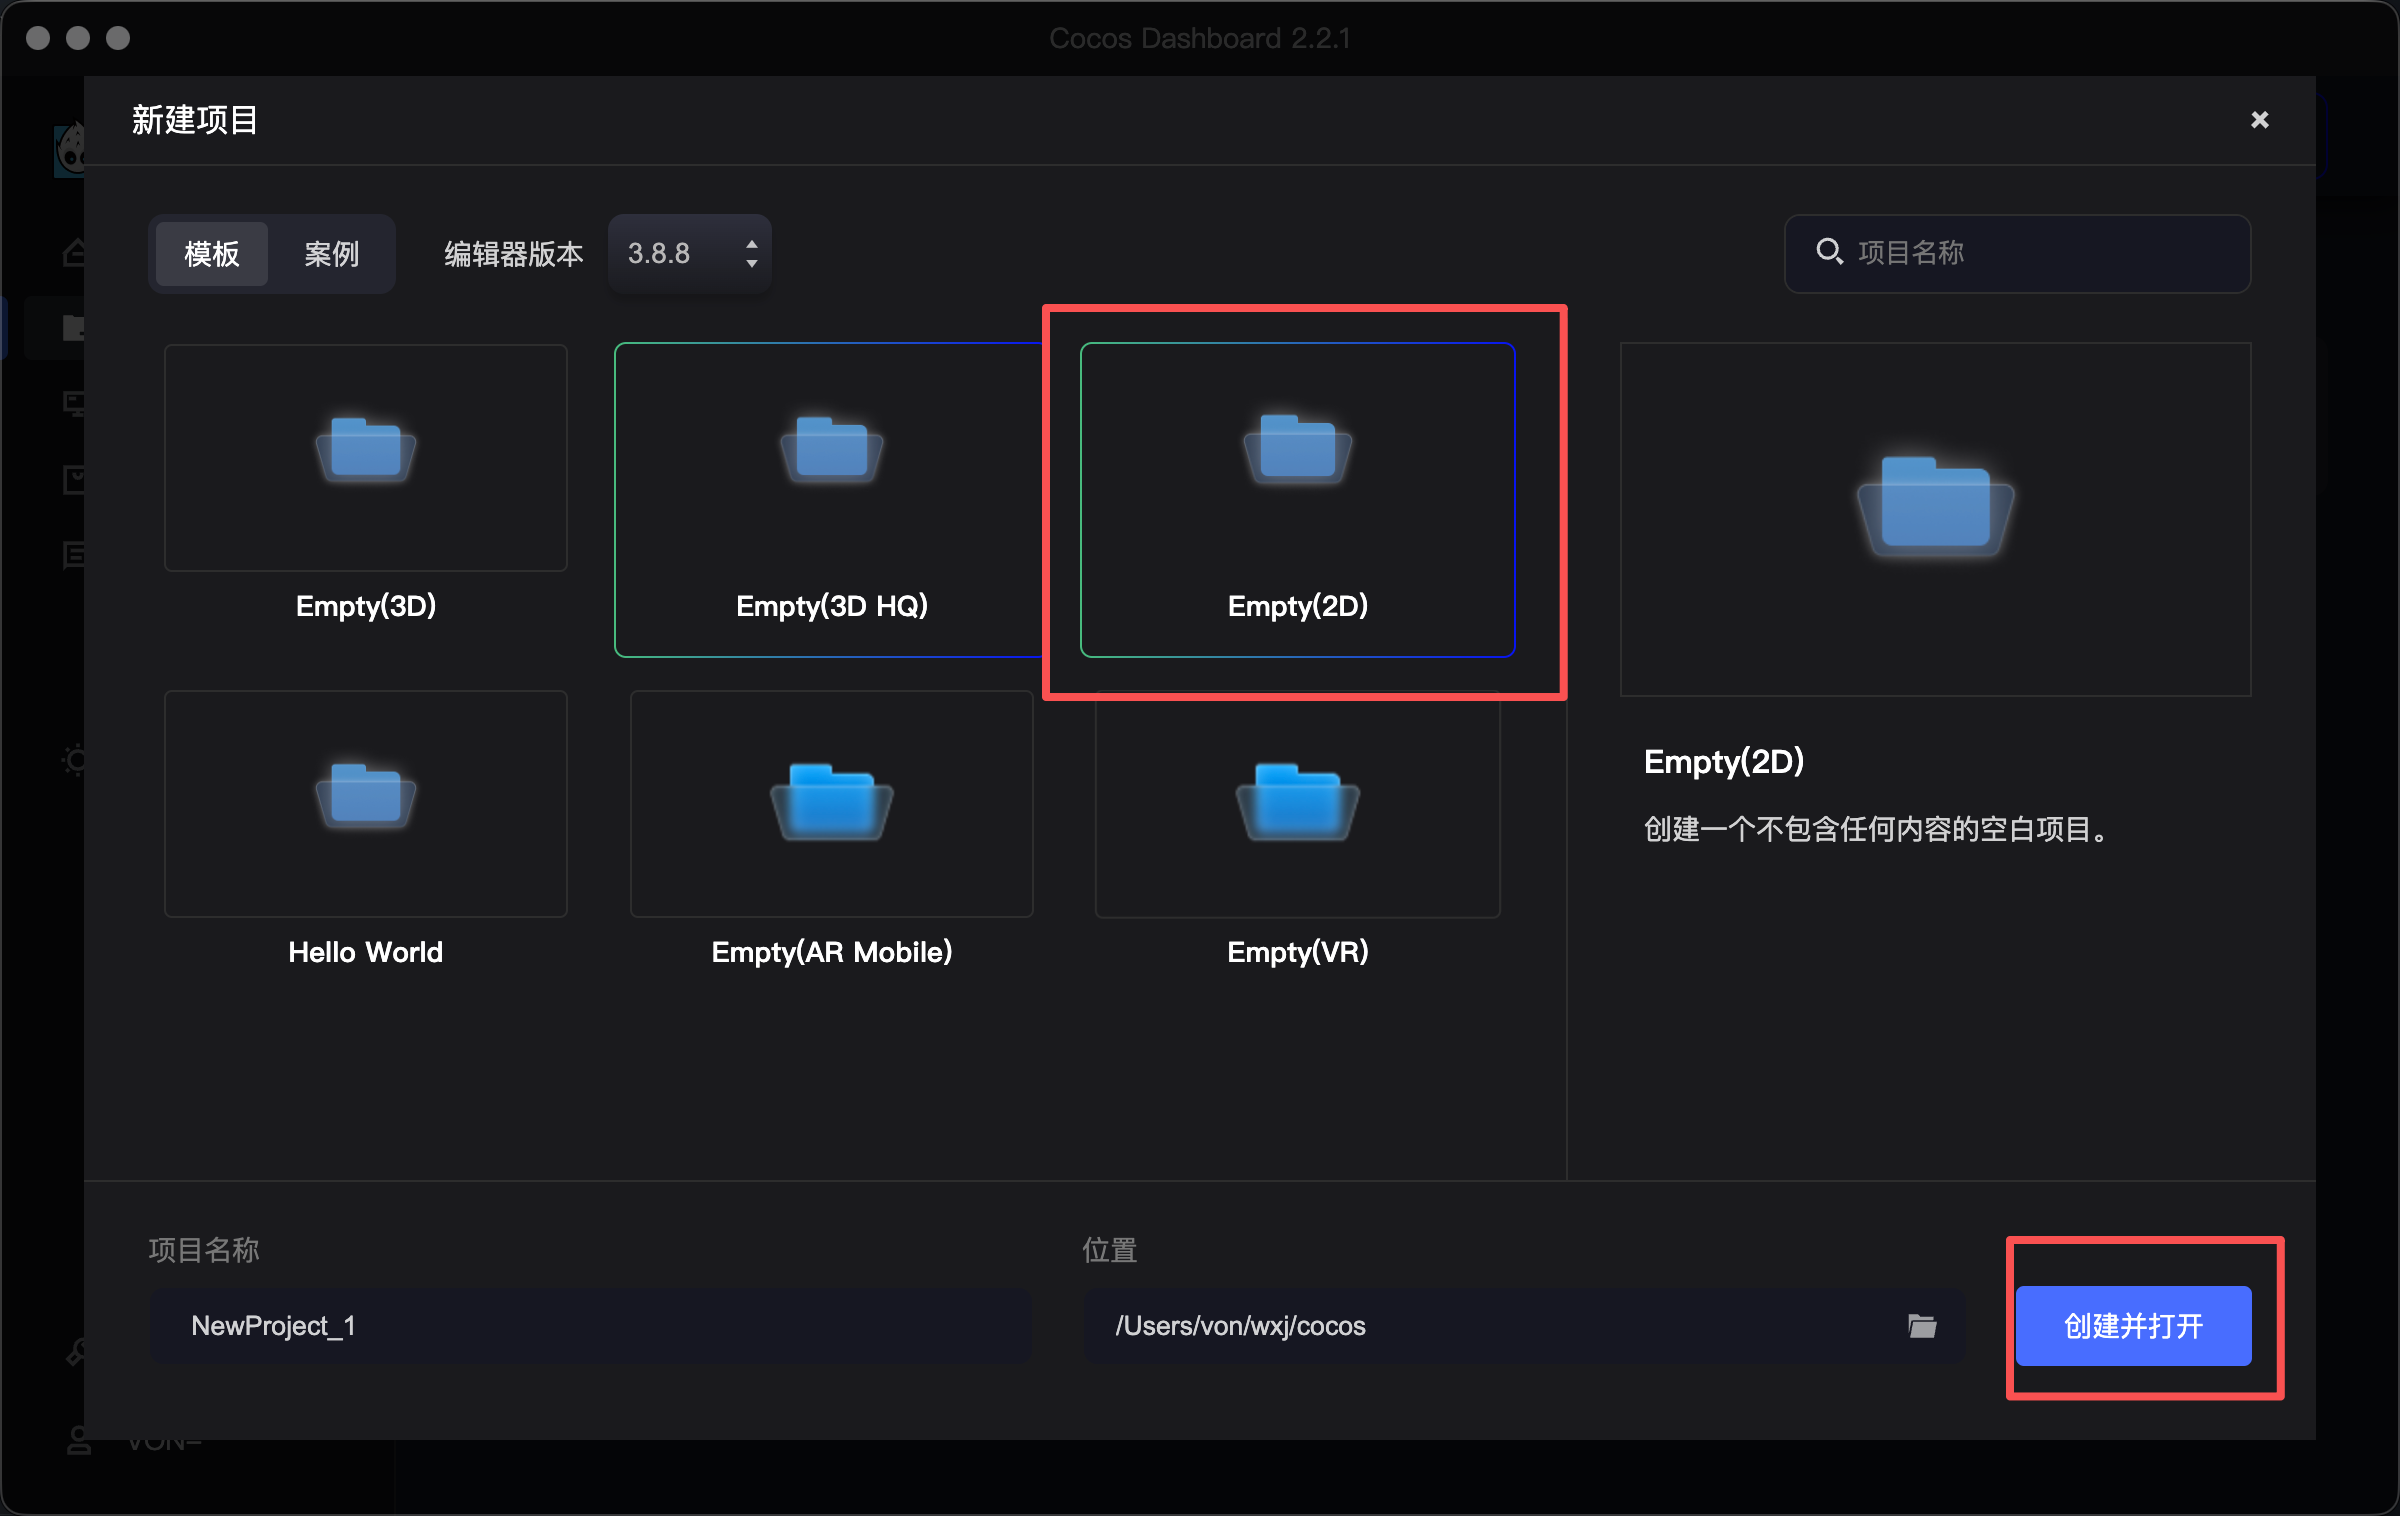Switch to the 模板 tab

click(x=212, y=254)
